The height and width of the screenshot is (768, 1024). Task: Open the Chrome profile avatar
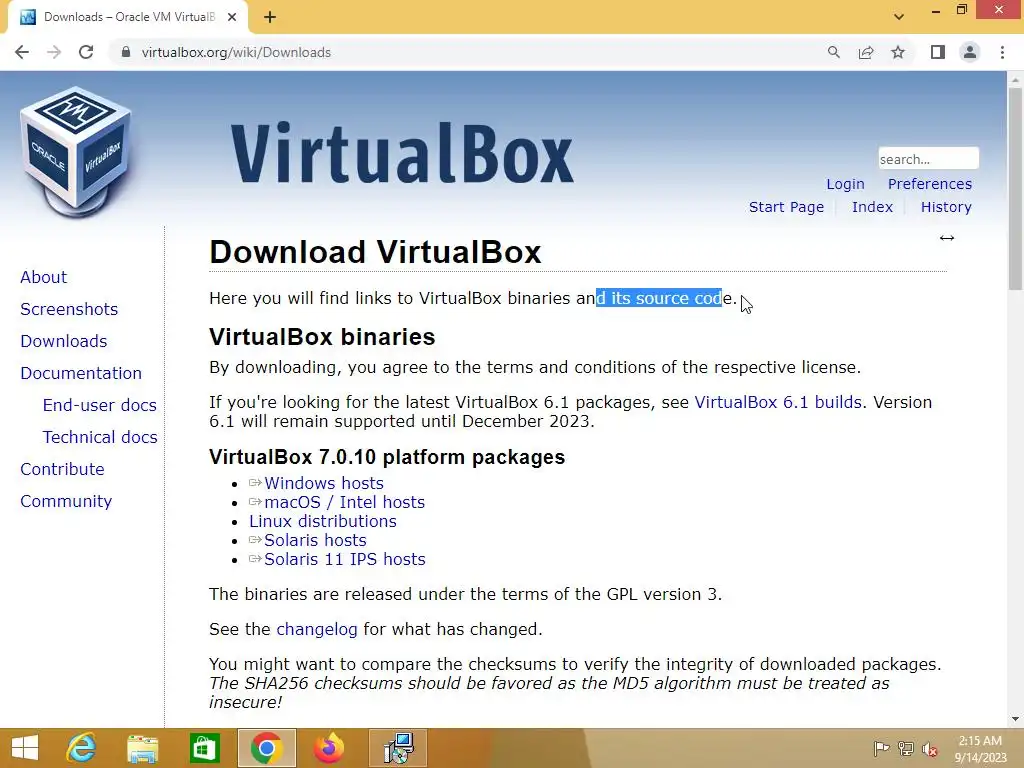coord(970,52)
